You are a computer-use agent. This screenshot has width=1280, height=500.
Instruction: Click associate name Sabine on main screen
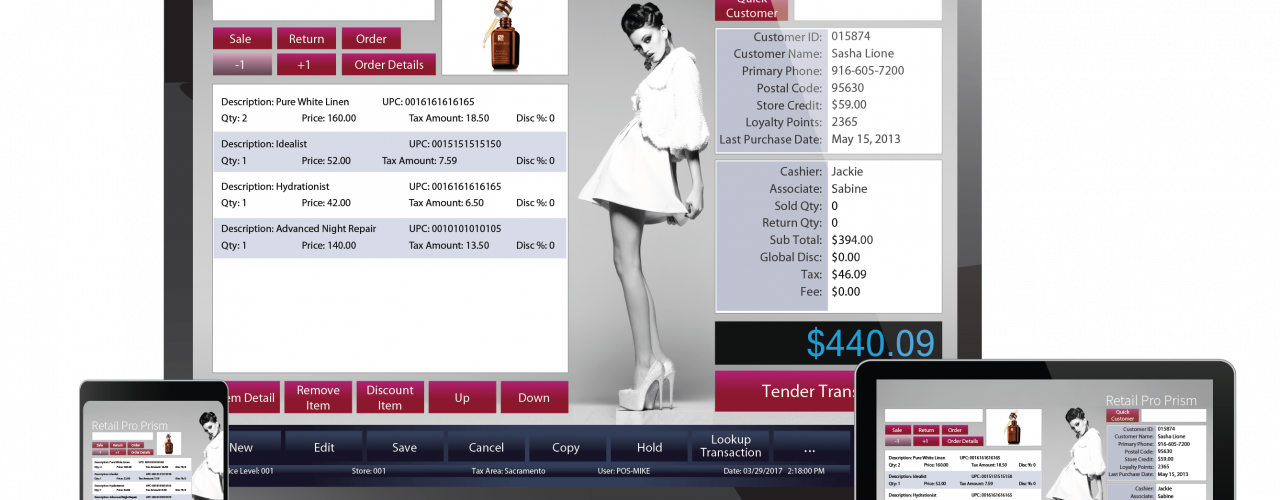pos(849,189)
